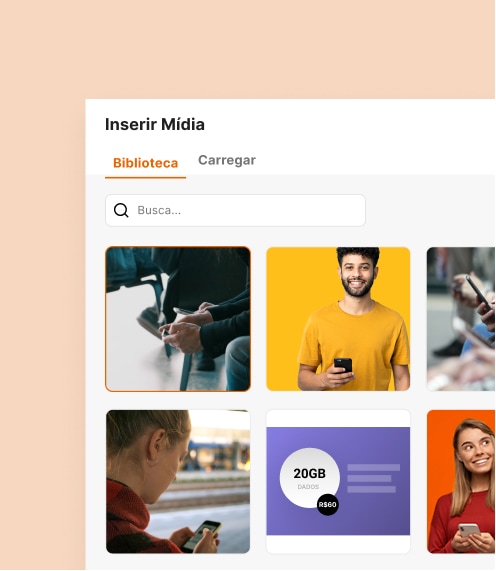This screenshot has width=496, height=571.
Task: Switch to the Biblioteca tab
Action: [x=145, y=163]
